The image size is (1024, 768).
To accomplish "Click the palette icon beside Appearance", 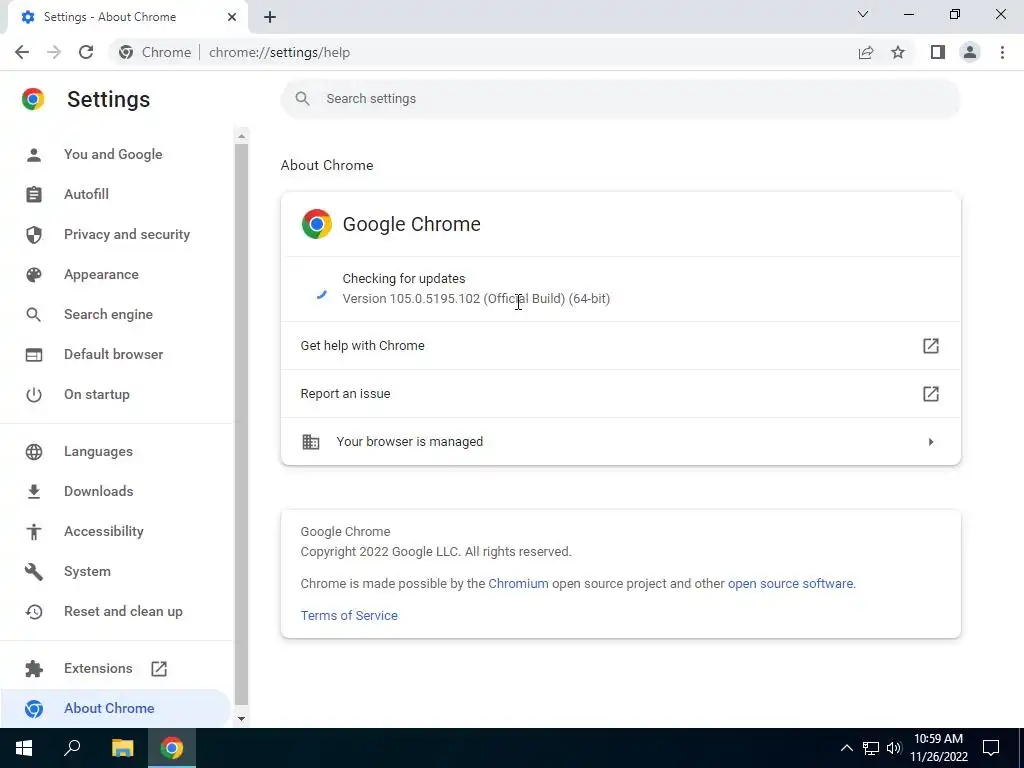I will point(34,274).
